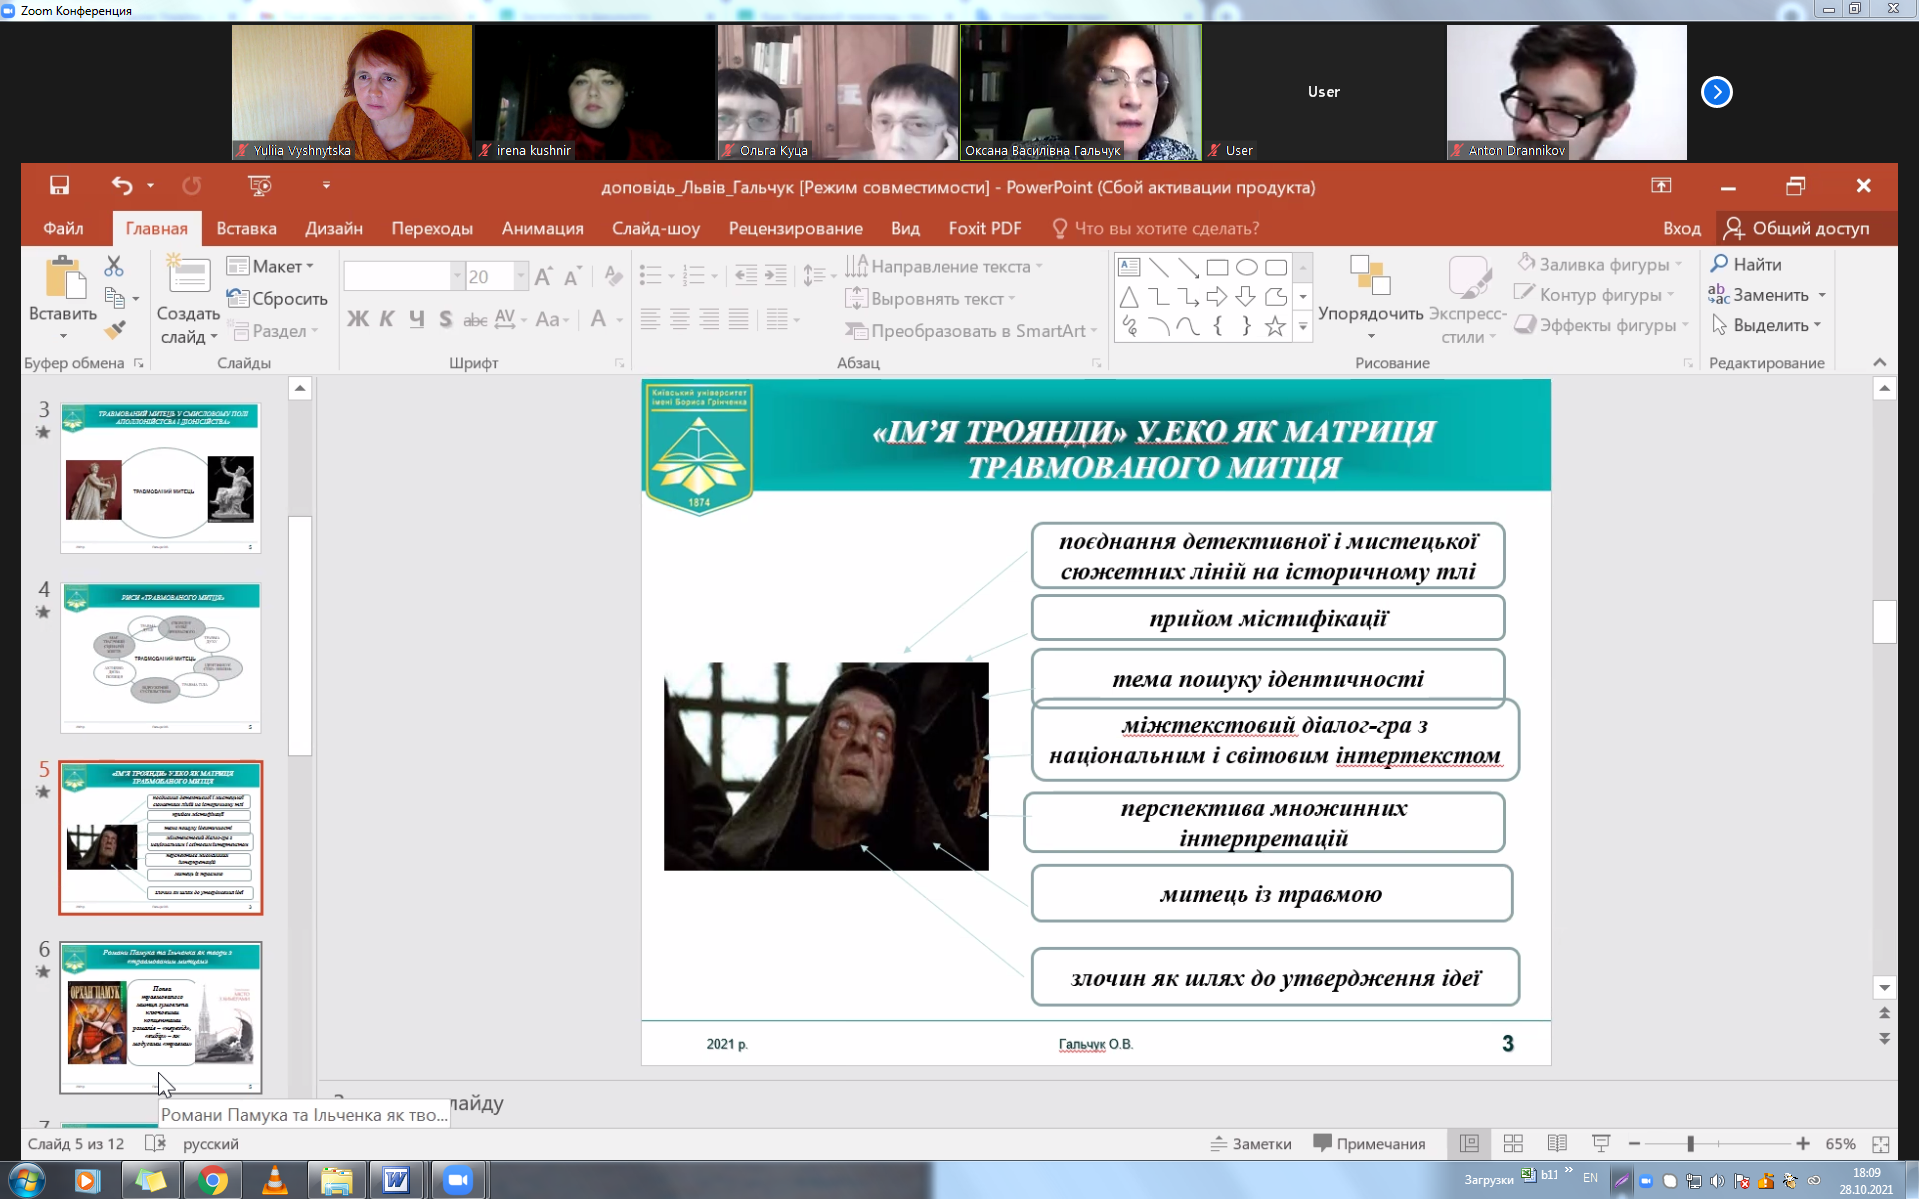Click the Reading view icon in status bar
1919x1199 pixels.
(1557, 1143)
